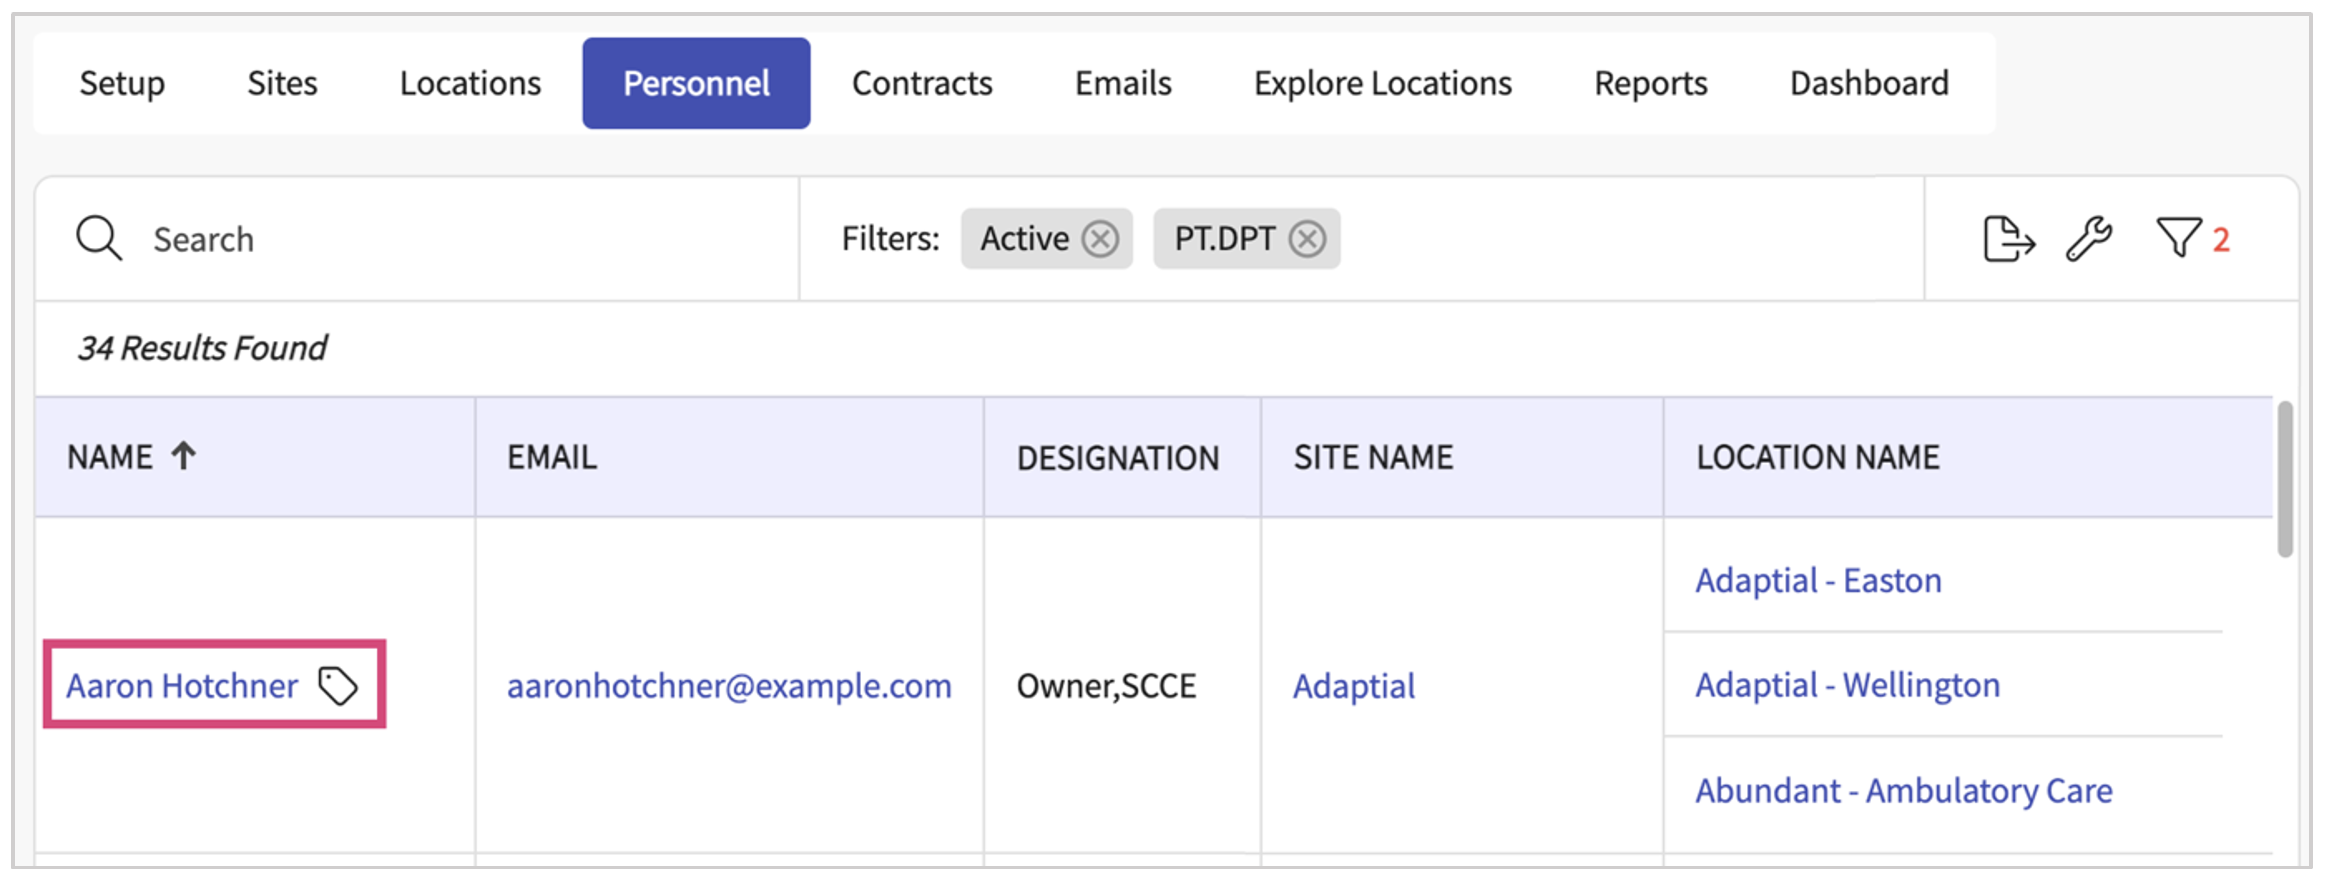2326x880 pixels.
Task: Click the magnifying glass search icon
Action: 99,239
